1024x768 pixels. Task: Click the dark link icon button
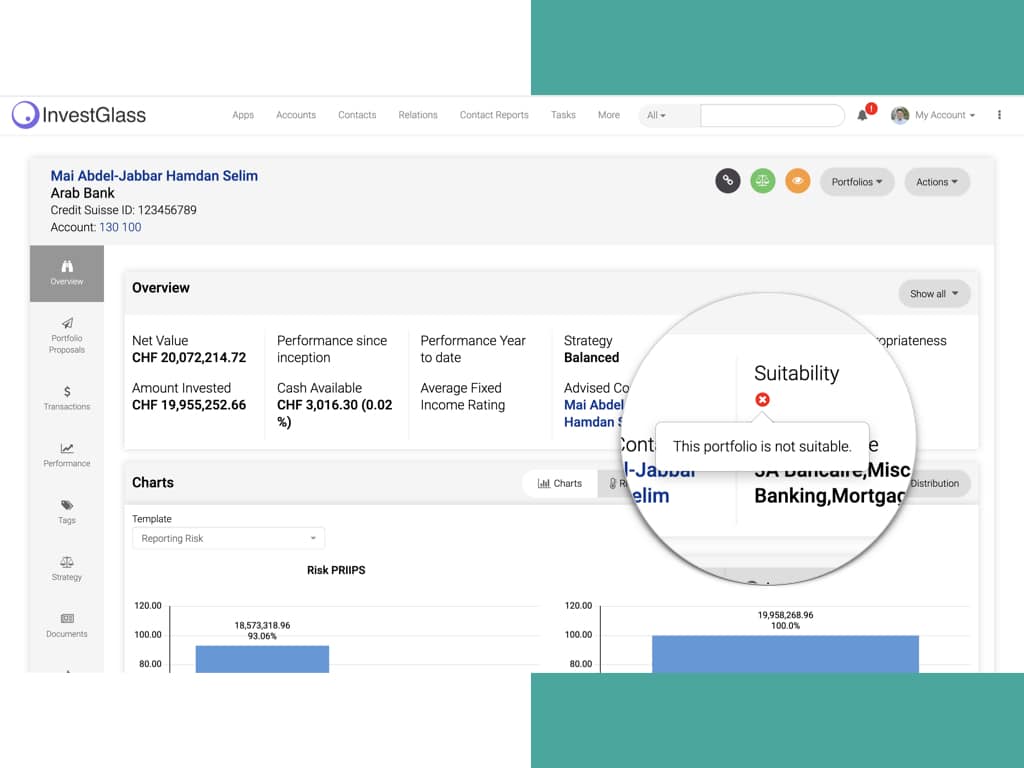(x=728, y=181)
